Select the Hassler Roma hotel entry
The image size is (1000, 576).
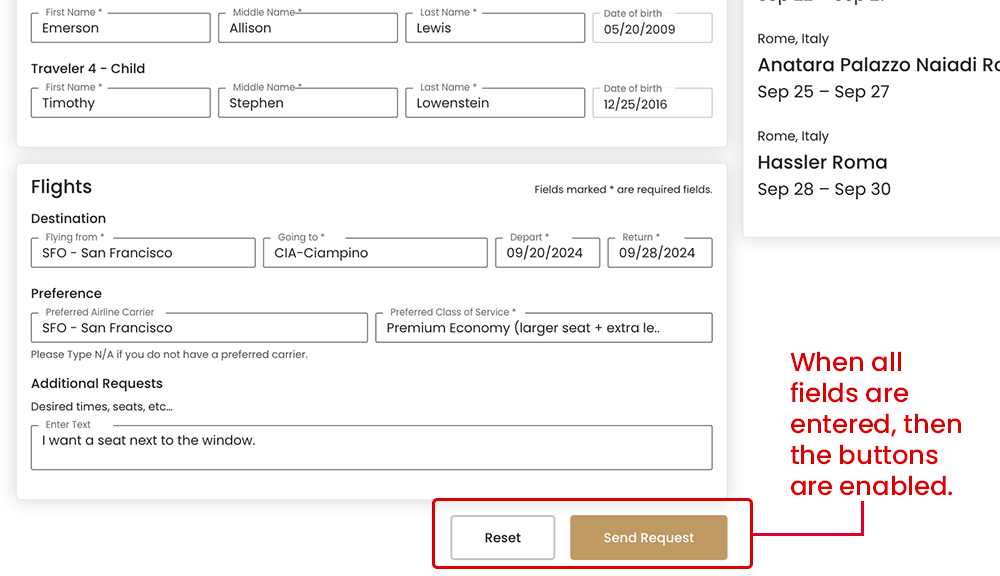tap(822, 162)
